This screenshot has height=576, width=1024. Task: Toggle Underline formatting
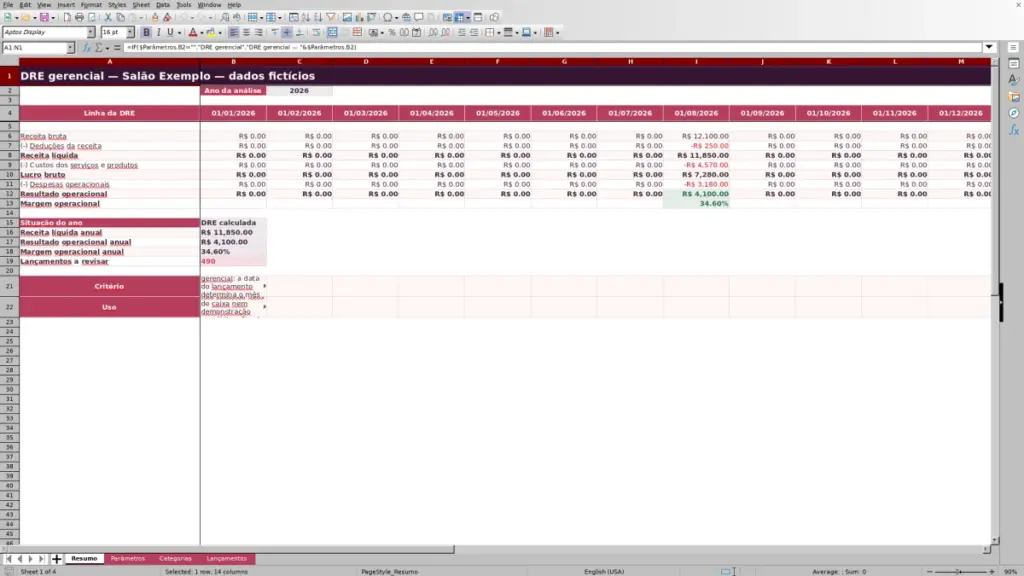170,33
